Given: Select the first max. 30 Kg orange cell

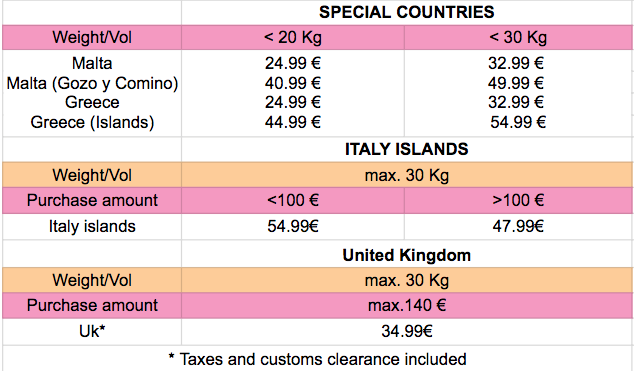Looking at the screenshot, I should pos(407,175).
